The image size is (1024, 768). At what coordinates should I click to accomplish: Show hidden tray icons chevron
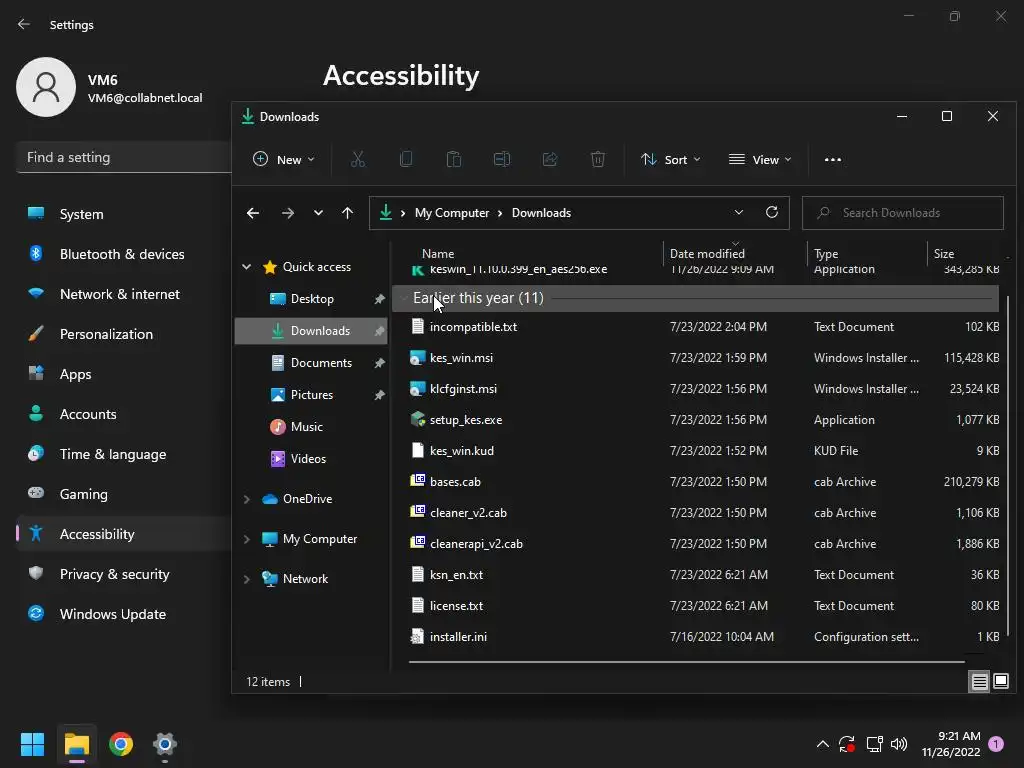click(x=823, y=744)
